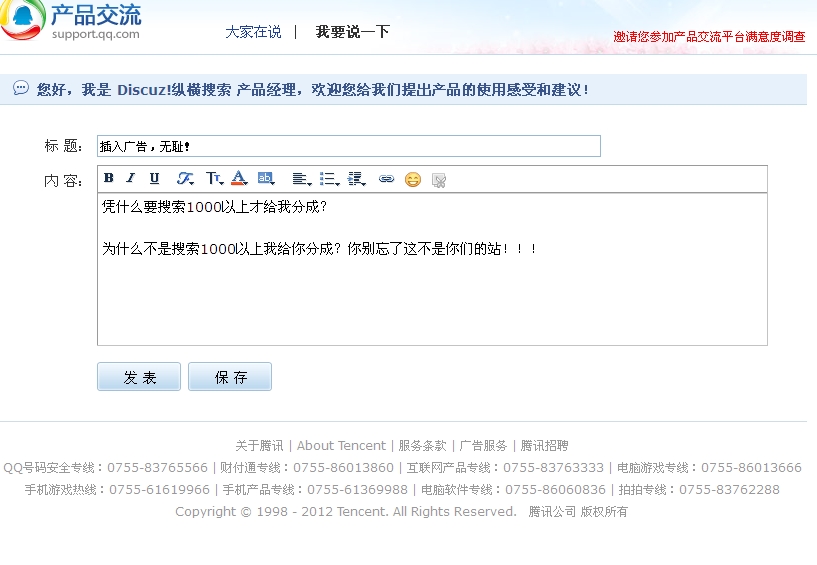817x565 pixels.
Task: Click the 电脑软件专线 phone number 0755-86060836
Action: pyautogui.click(x=555, y=489)
